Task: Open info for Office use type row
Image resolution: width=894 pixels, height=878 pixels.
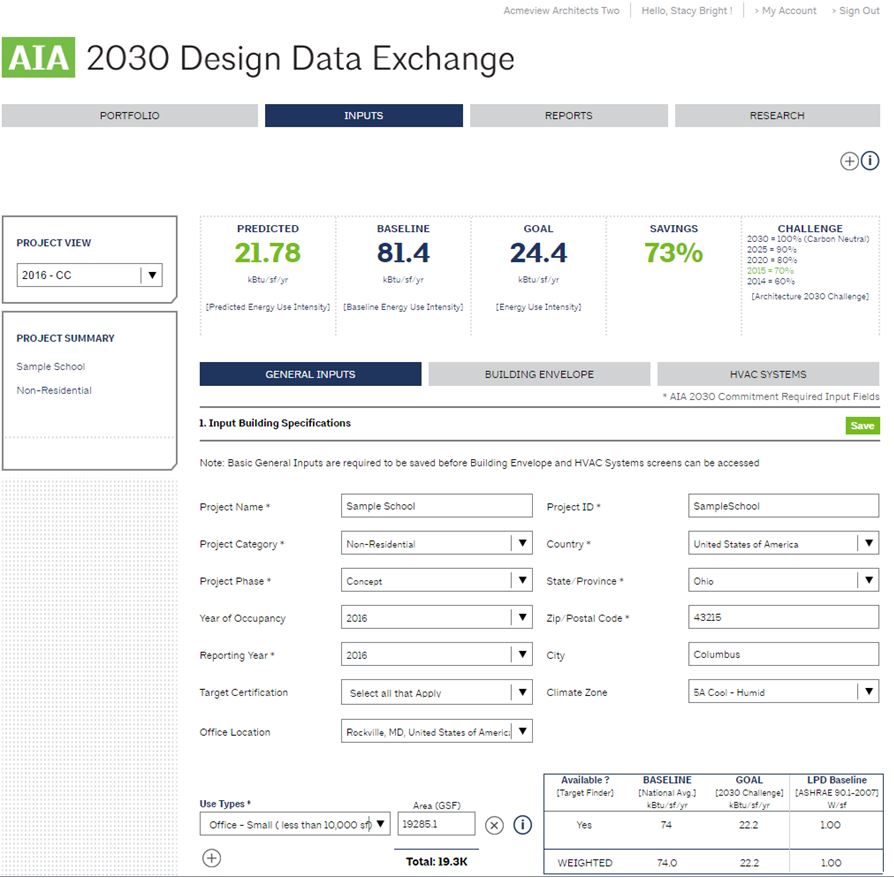Action: tap(522, 825)
